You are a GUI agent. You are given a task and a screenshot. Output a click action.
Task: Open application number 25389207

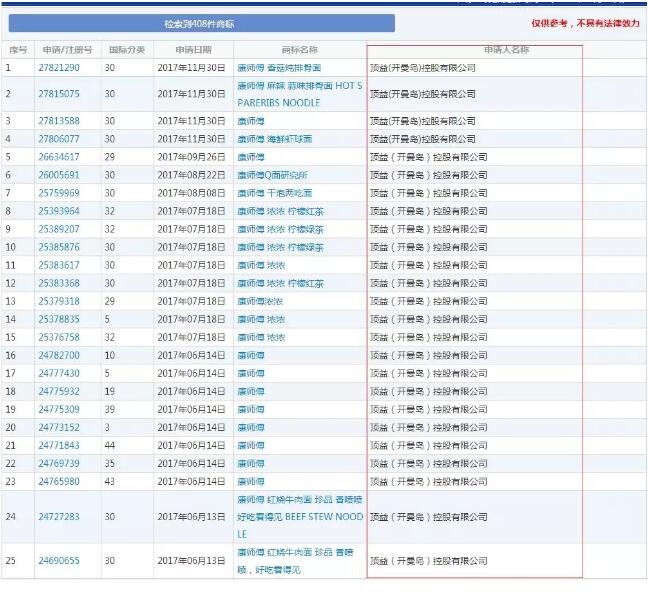pos(59,229)
